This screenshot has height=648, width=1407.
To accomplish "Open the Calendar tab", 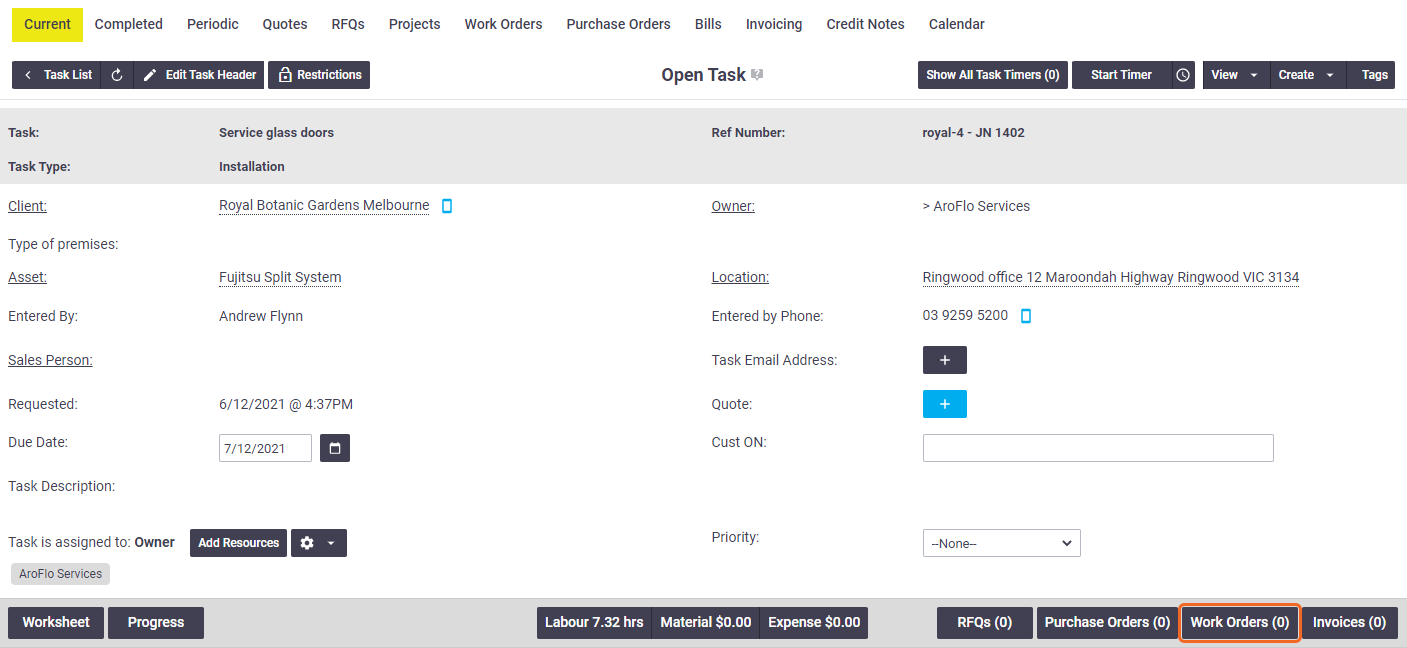I will tap(957, 24).
